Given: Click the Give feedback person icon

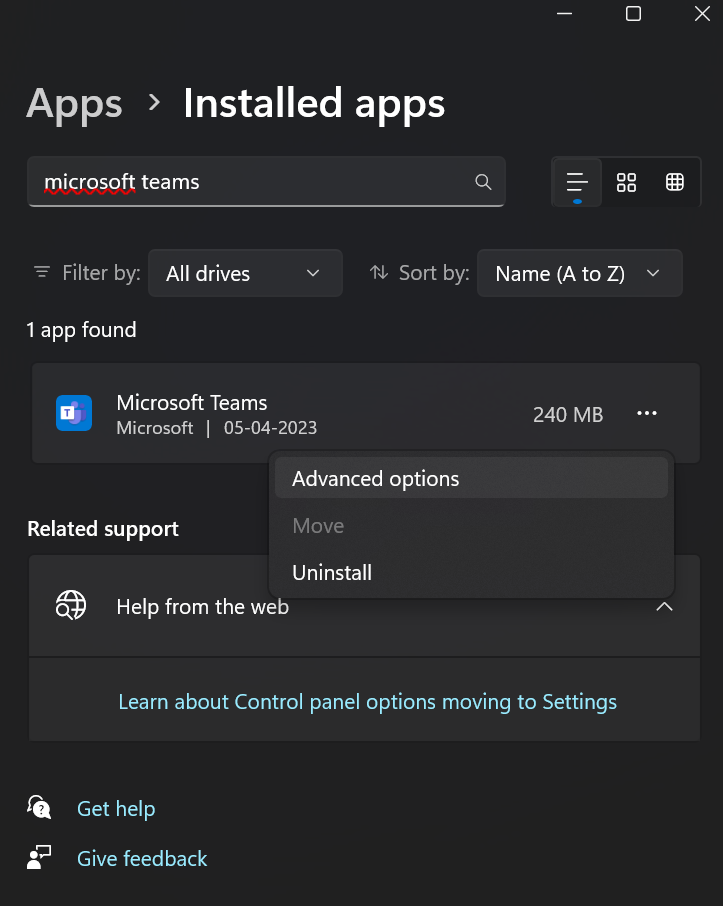Looking at the screenshot, I should click(40, 858).
